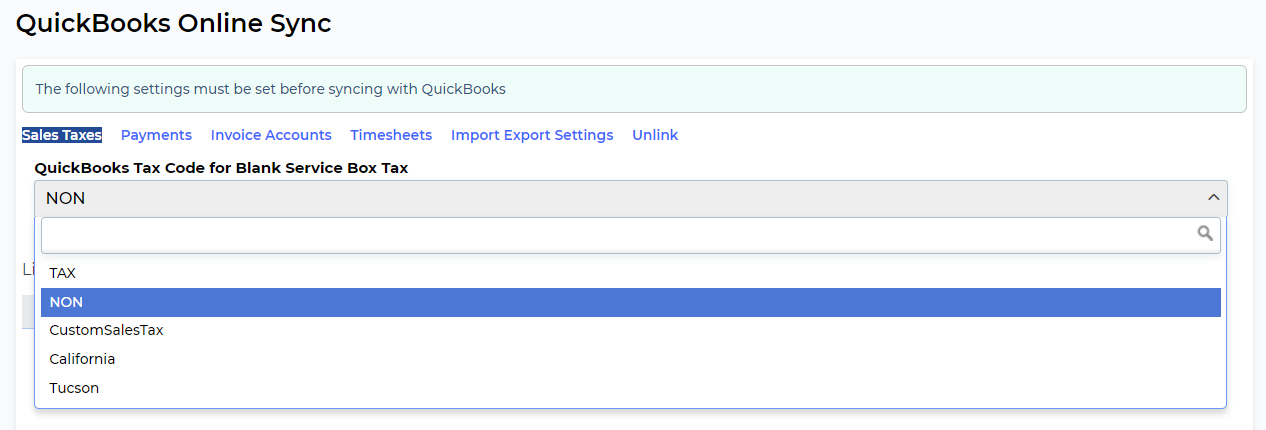Click the chevron arrow on tax code dropdown
Image resolution: width=1266 pixels, height=430 pixels.
1213,198
